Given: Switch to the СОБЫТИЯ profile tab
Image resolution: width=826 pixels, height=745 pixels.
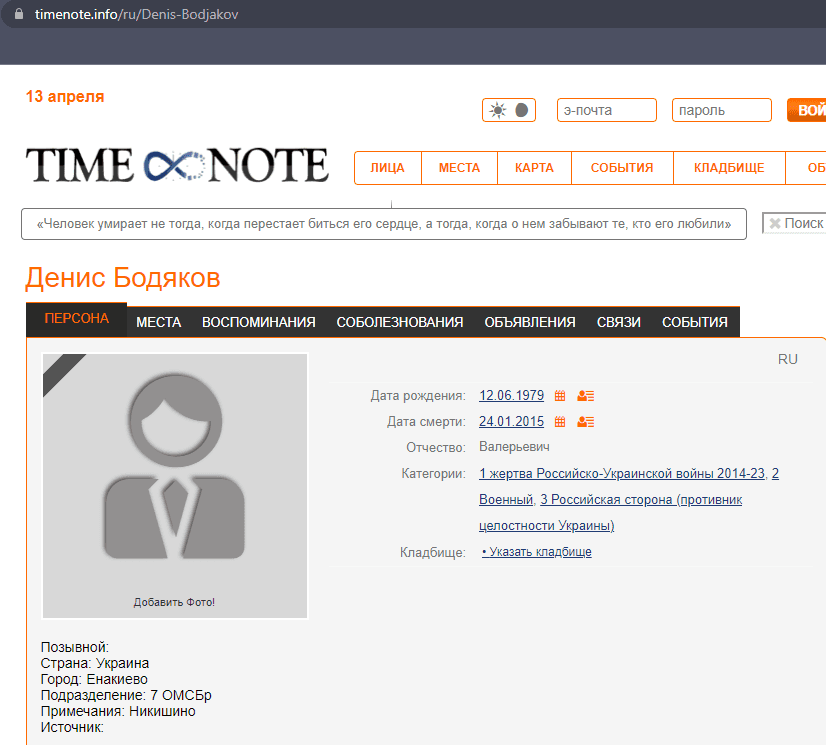Looking at the screenshot, I should 695,322.
